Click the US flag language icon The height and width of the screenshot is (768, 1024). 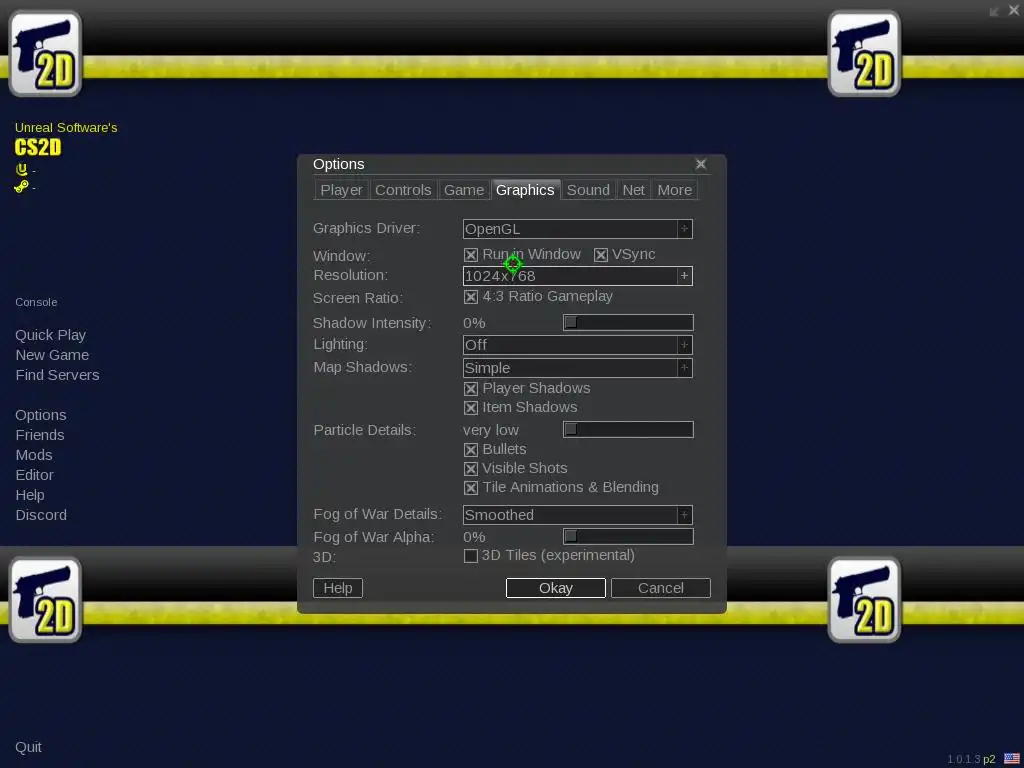(1012, 759)
